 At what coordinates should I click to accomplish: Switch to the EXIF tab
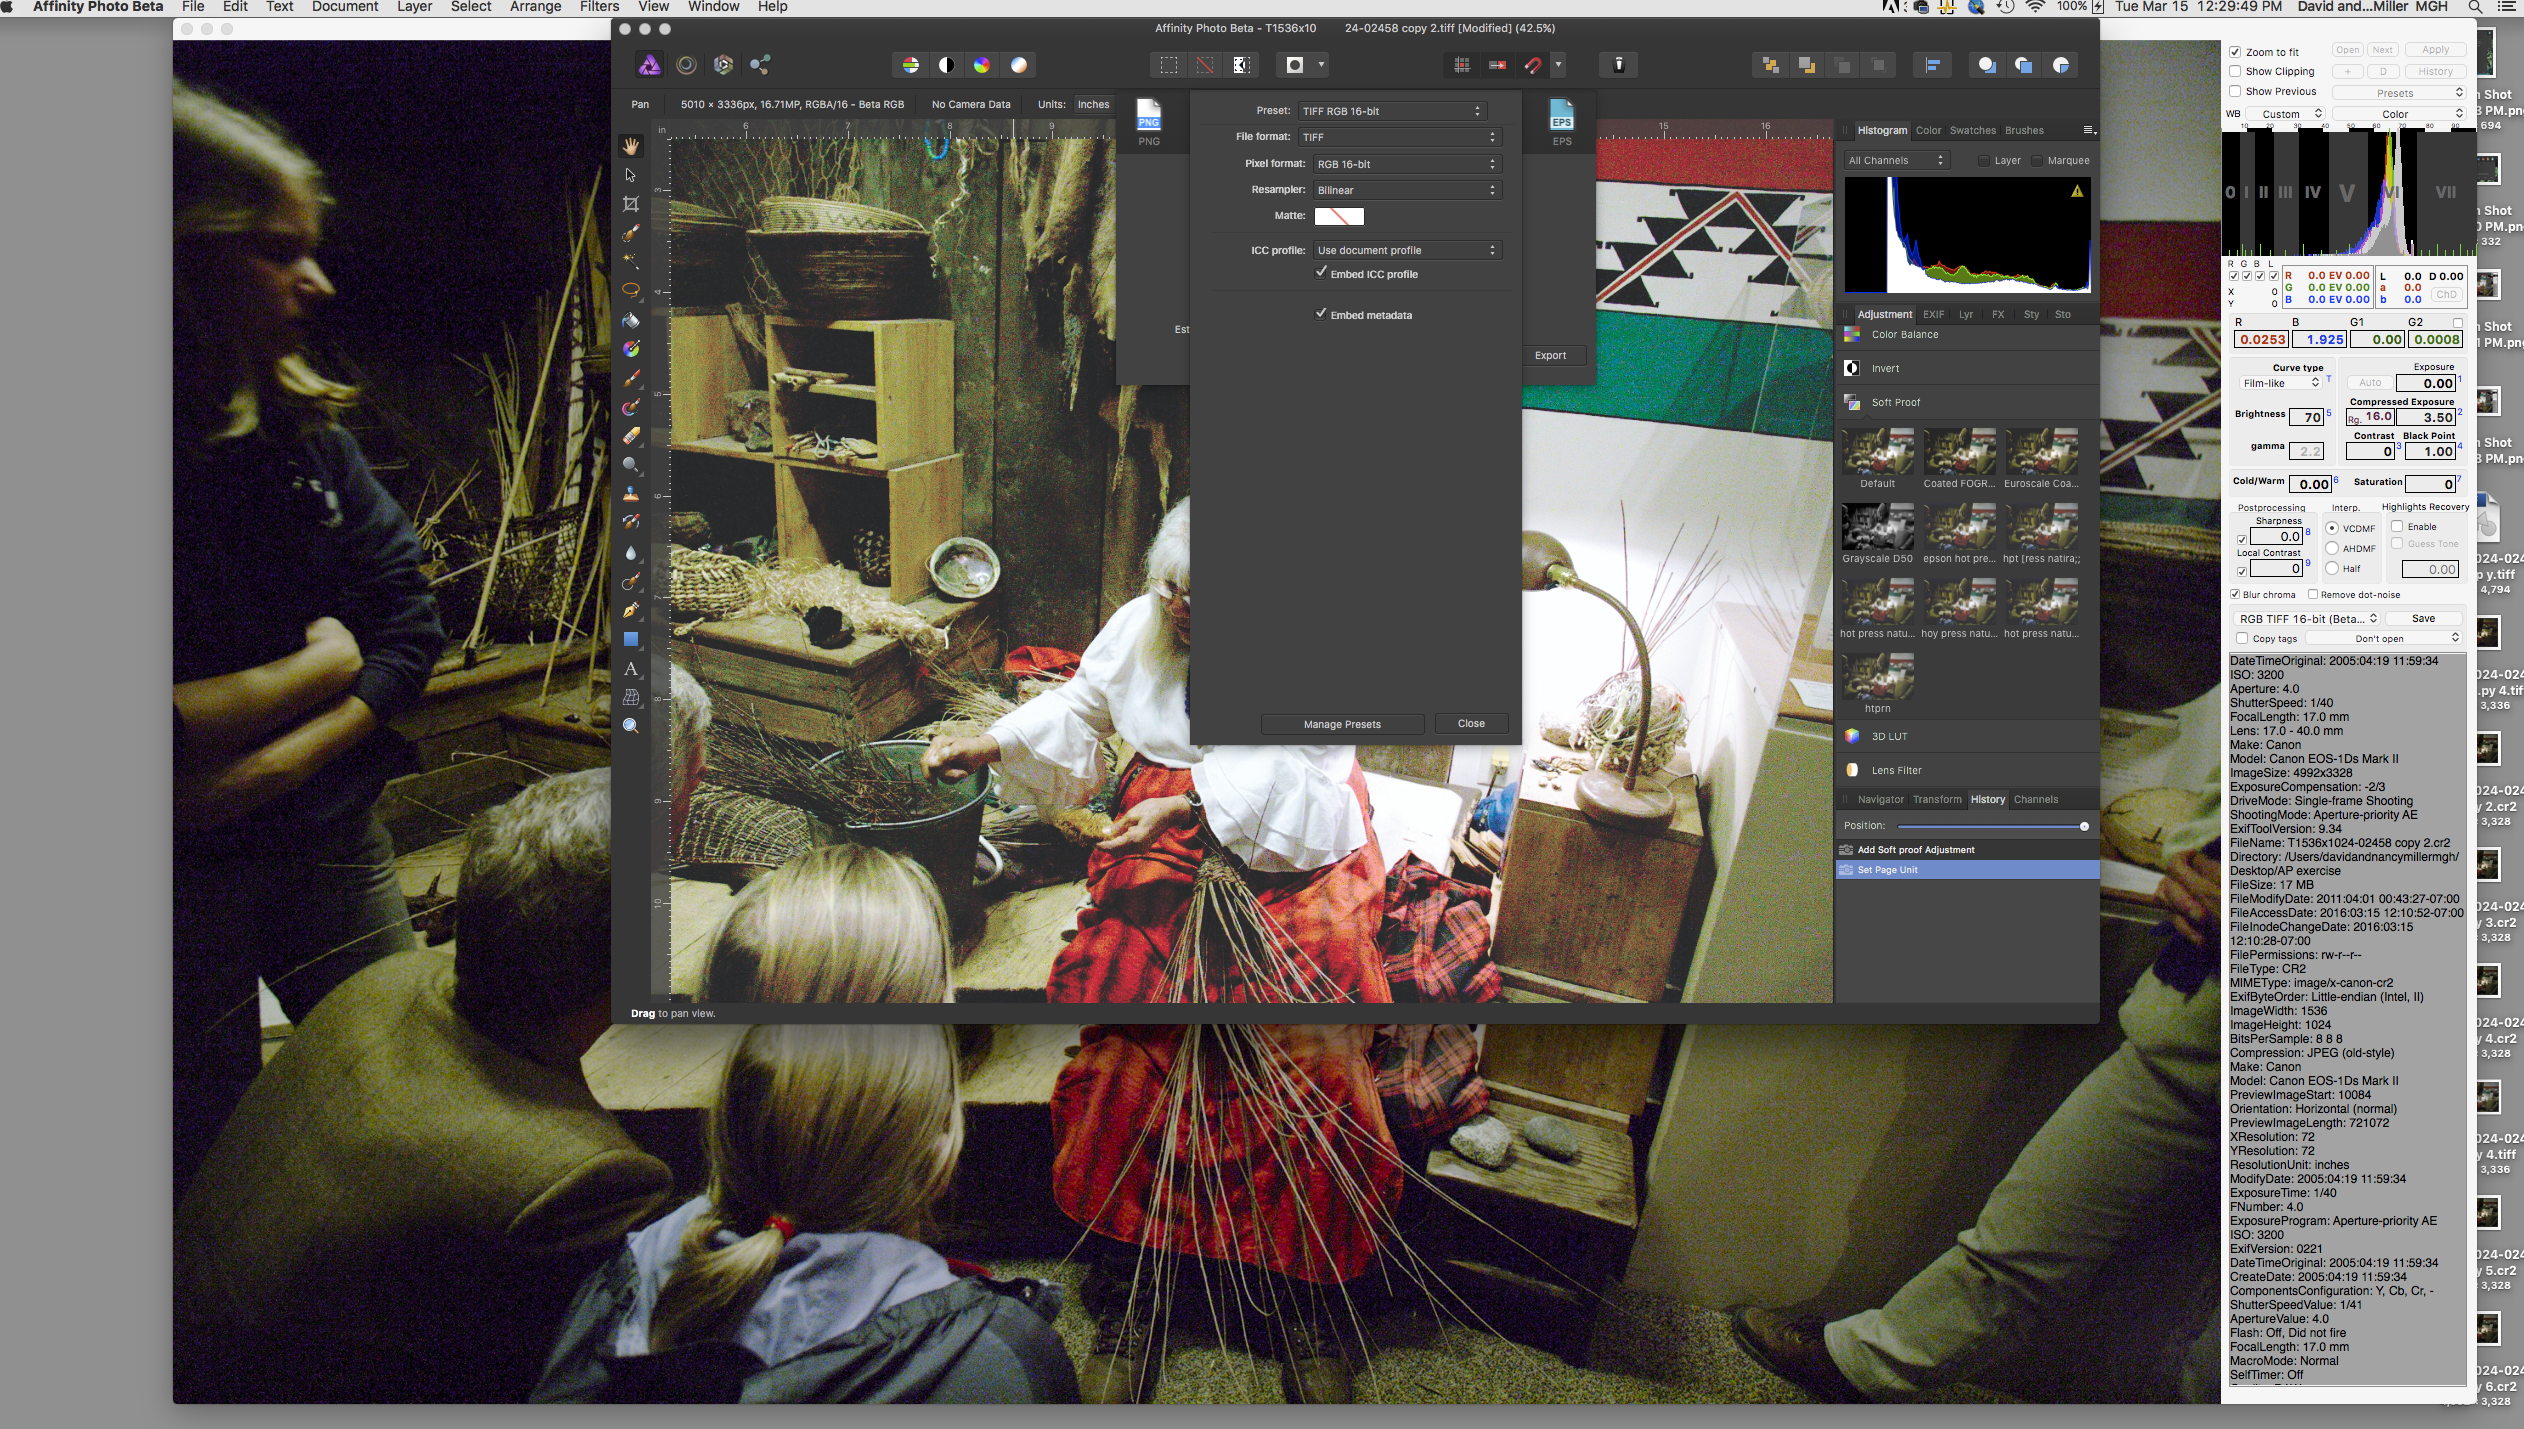pyautogui.click(x=1933, y=314)
